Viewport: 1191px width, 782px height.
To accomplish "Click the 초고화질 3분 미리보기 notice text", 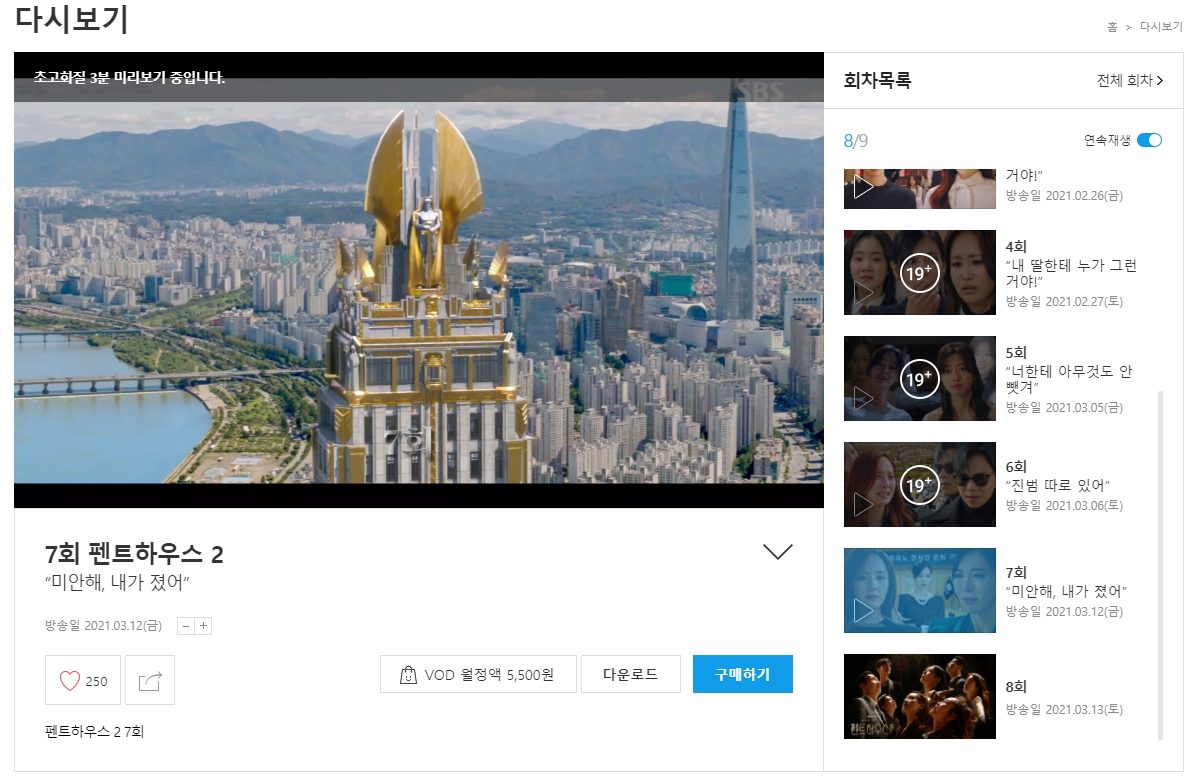I will (129, 77).
